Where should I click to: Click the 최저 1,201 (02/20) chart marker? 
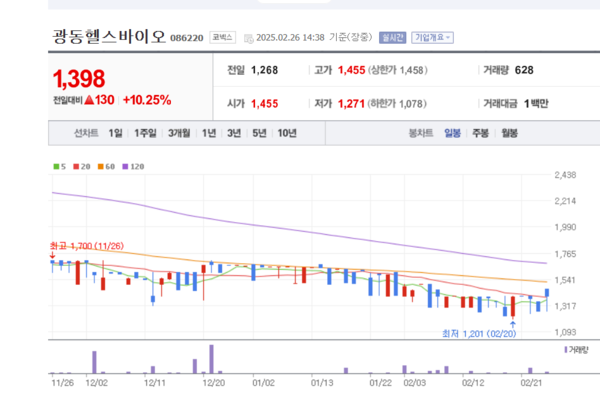(479, 334)
